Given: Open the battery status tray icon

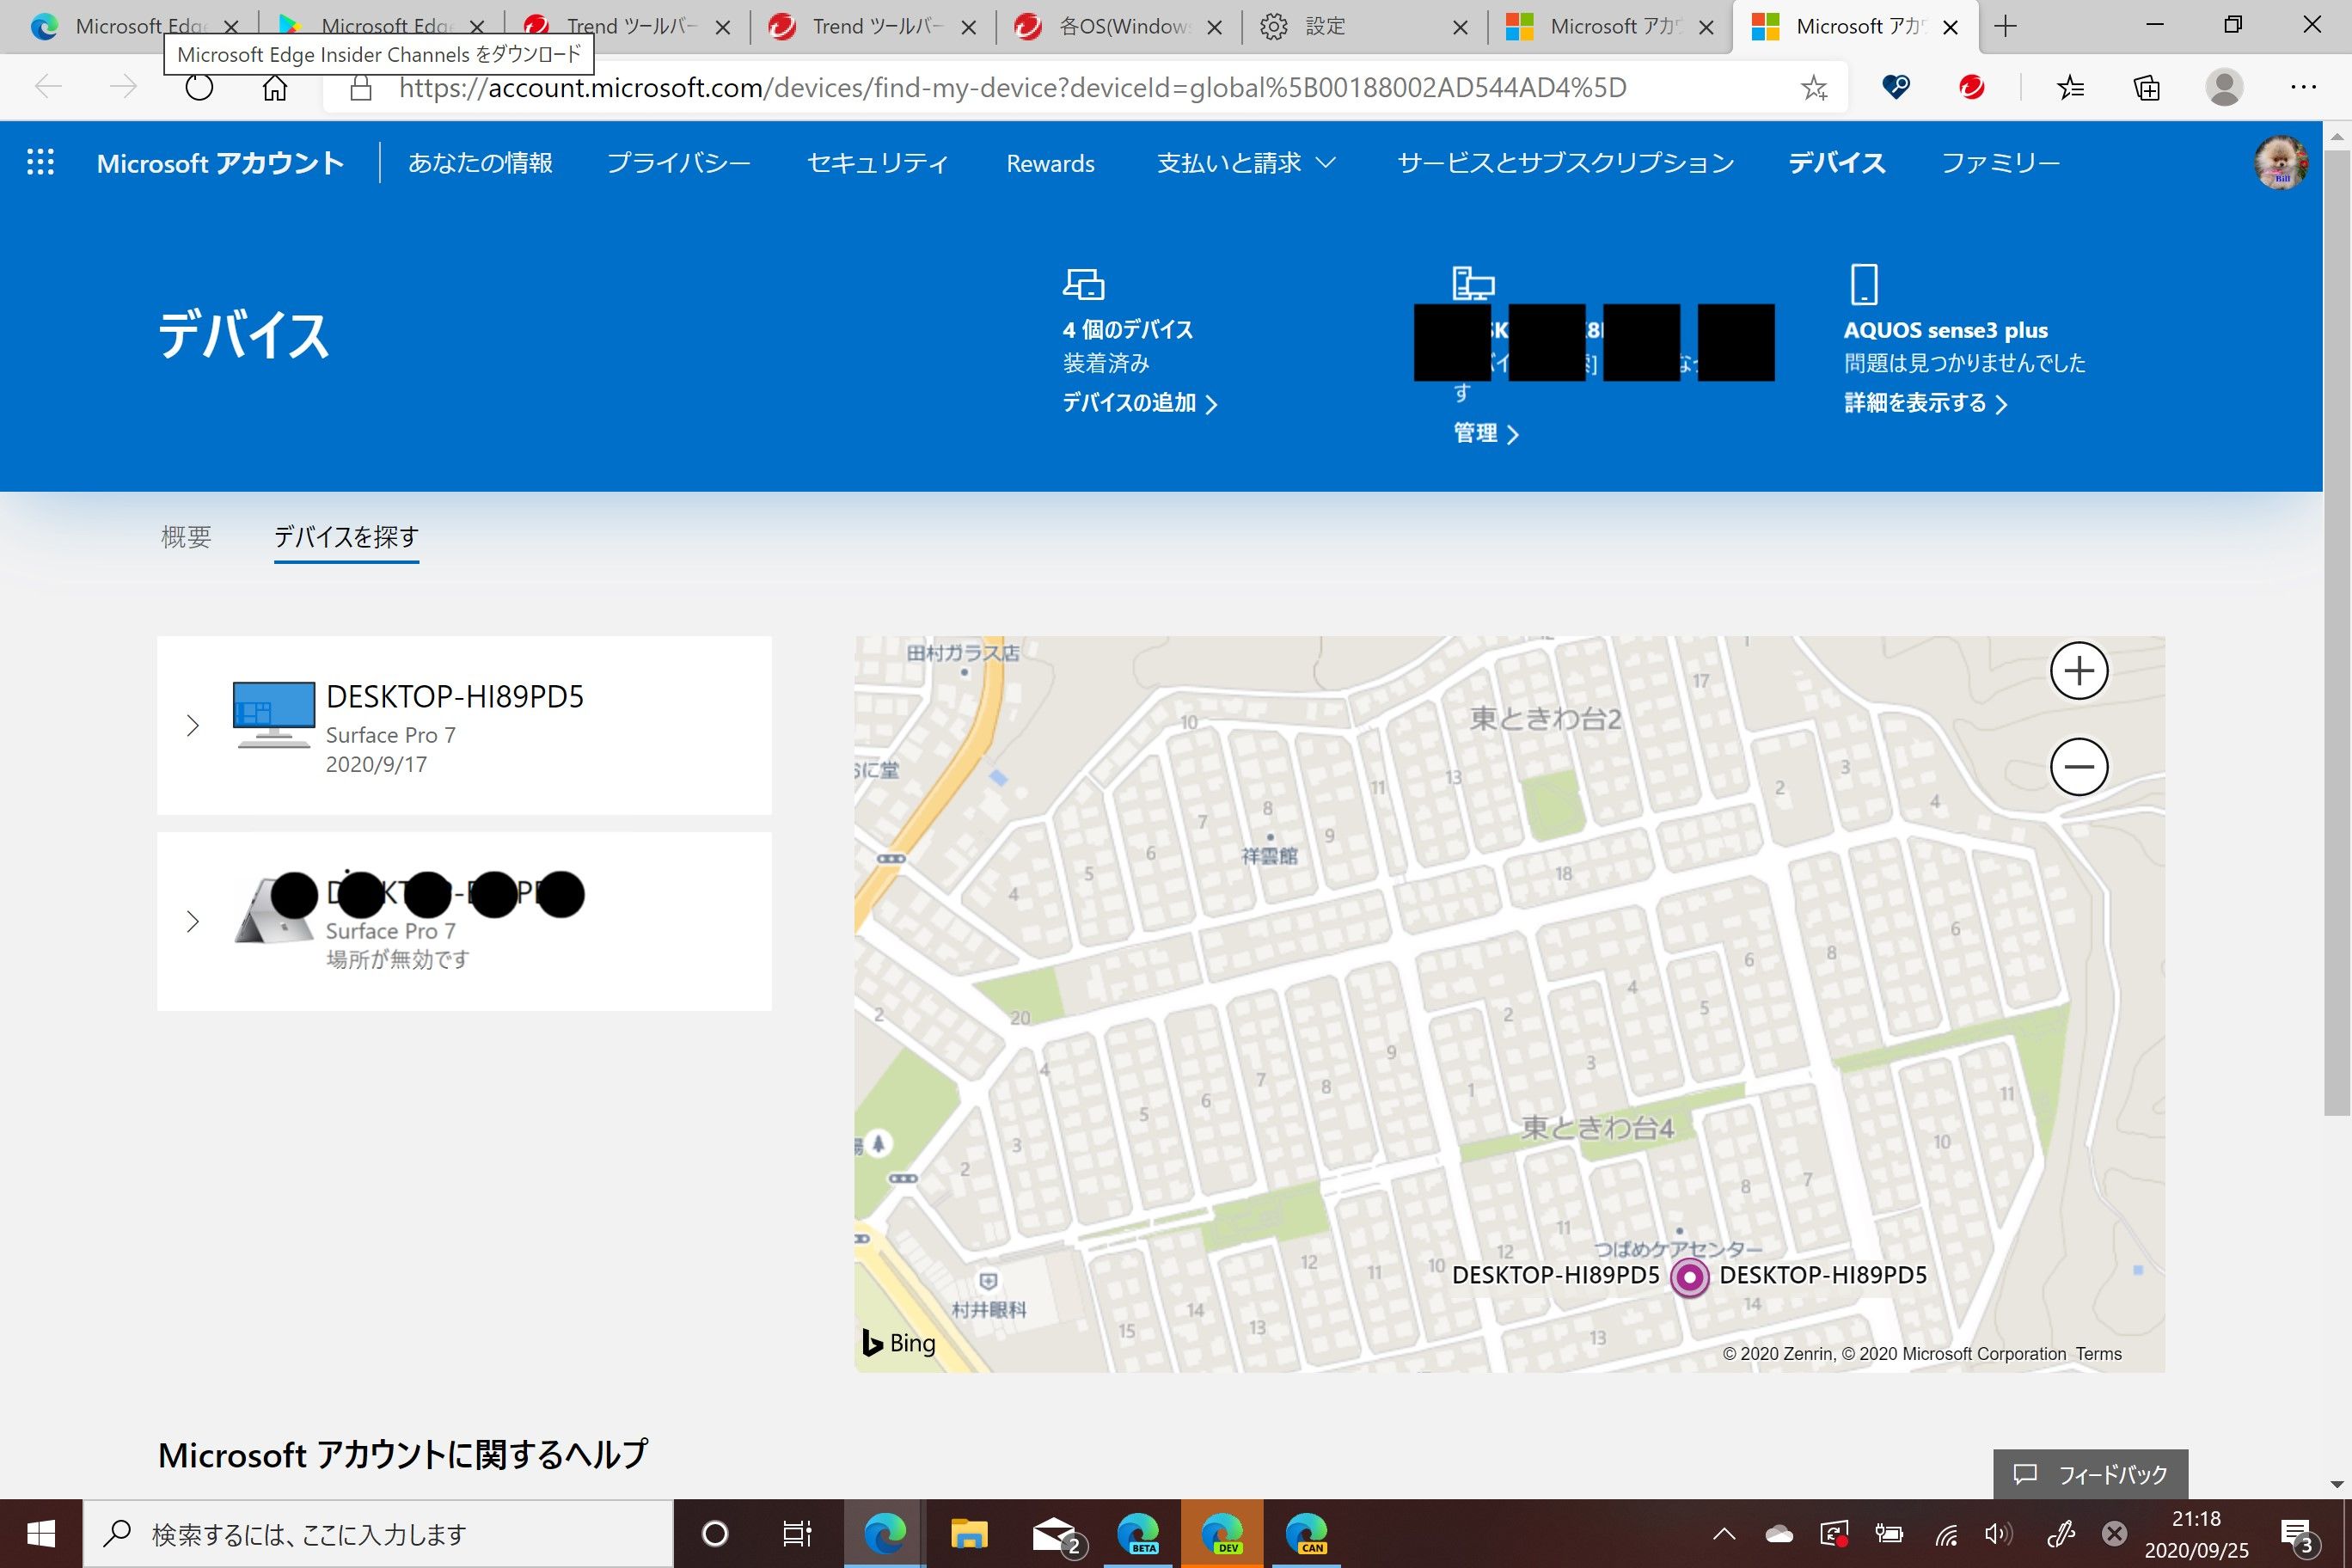Looking at the screenshot, I should pyautogui.click(x=1888, y=1533).
